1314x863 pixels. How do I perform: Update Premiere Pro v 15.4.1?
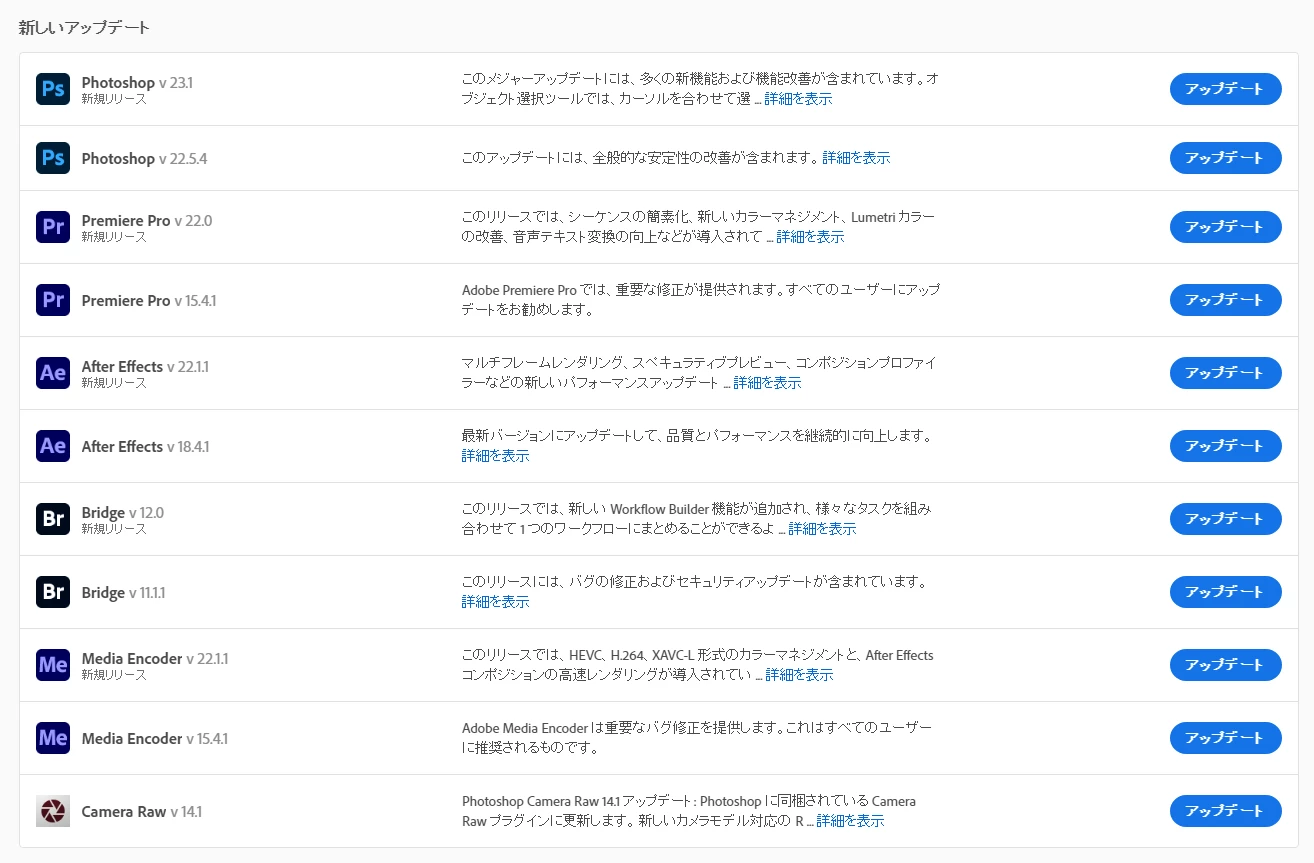pyautogui.click(x=1225, y=300)
